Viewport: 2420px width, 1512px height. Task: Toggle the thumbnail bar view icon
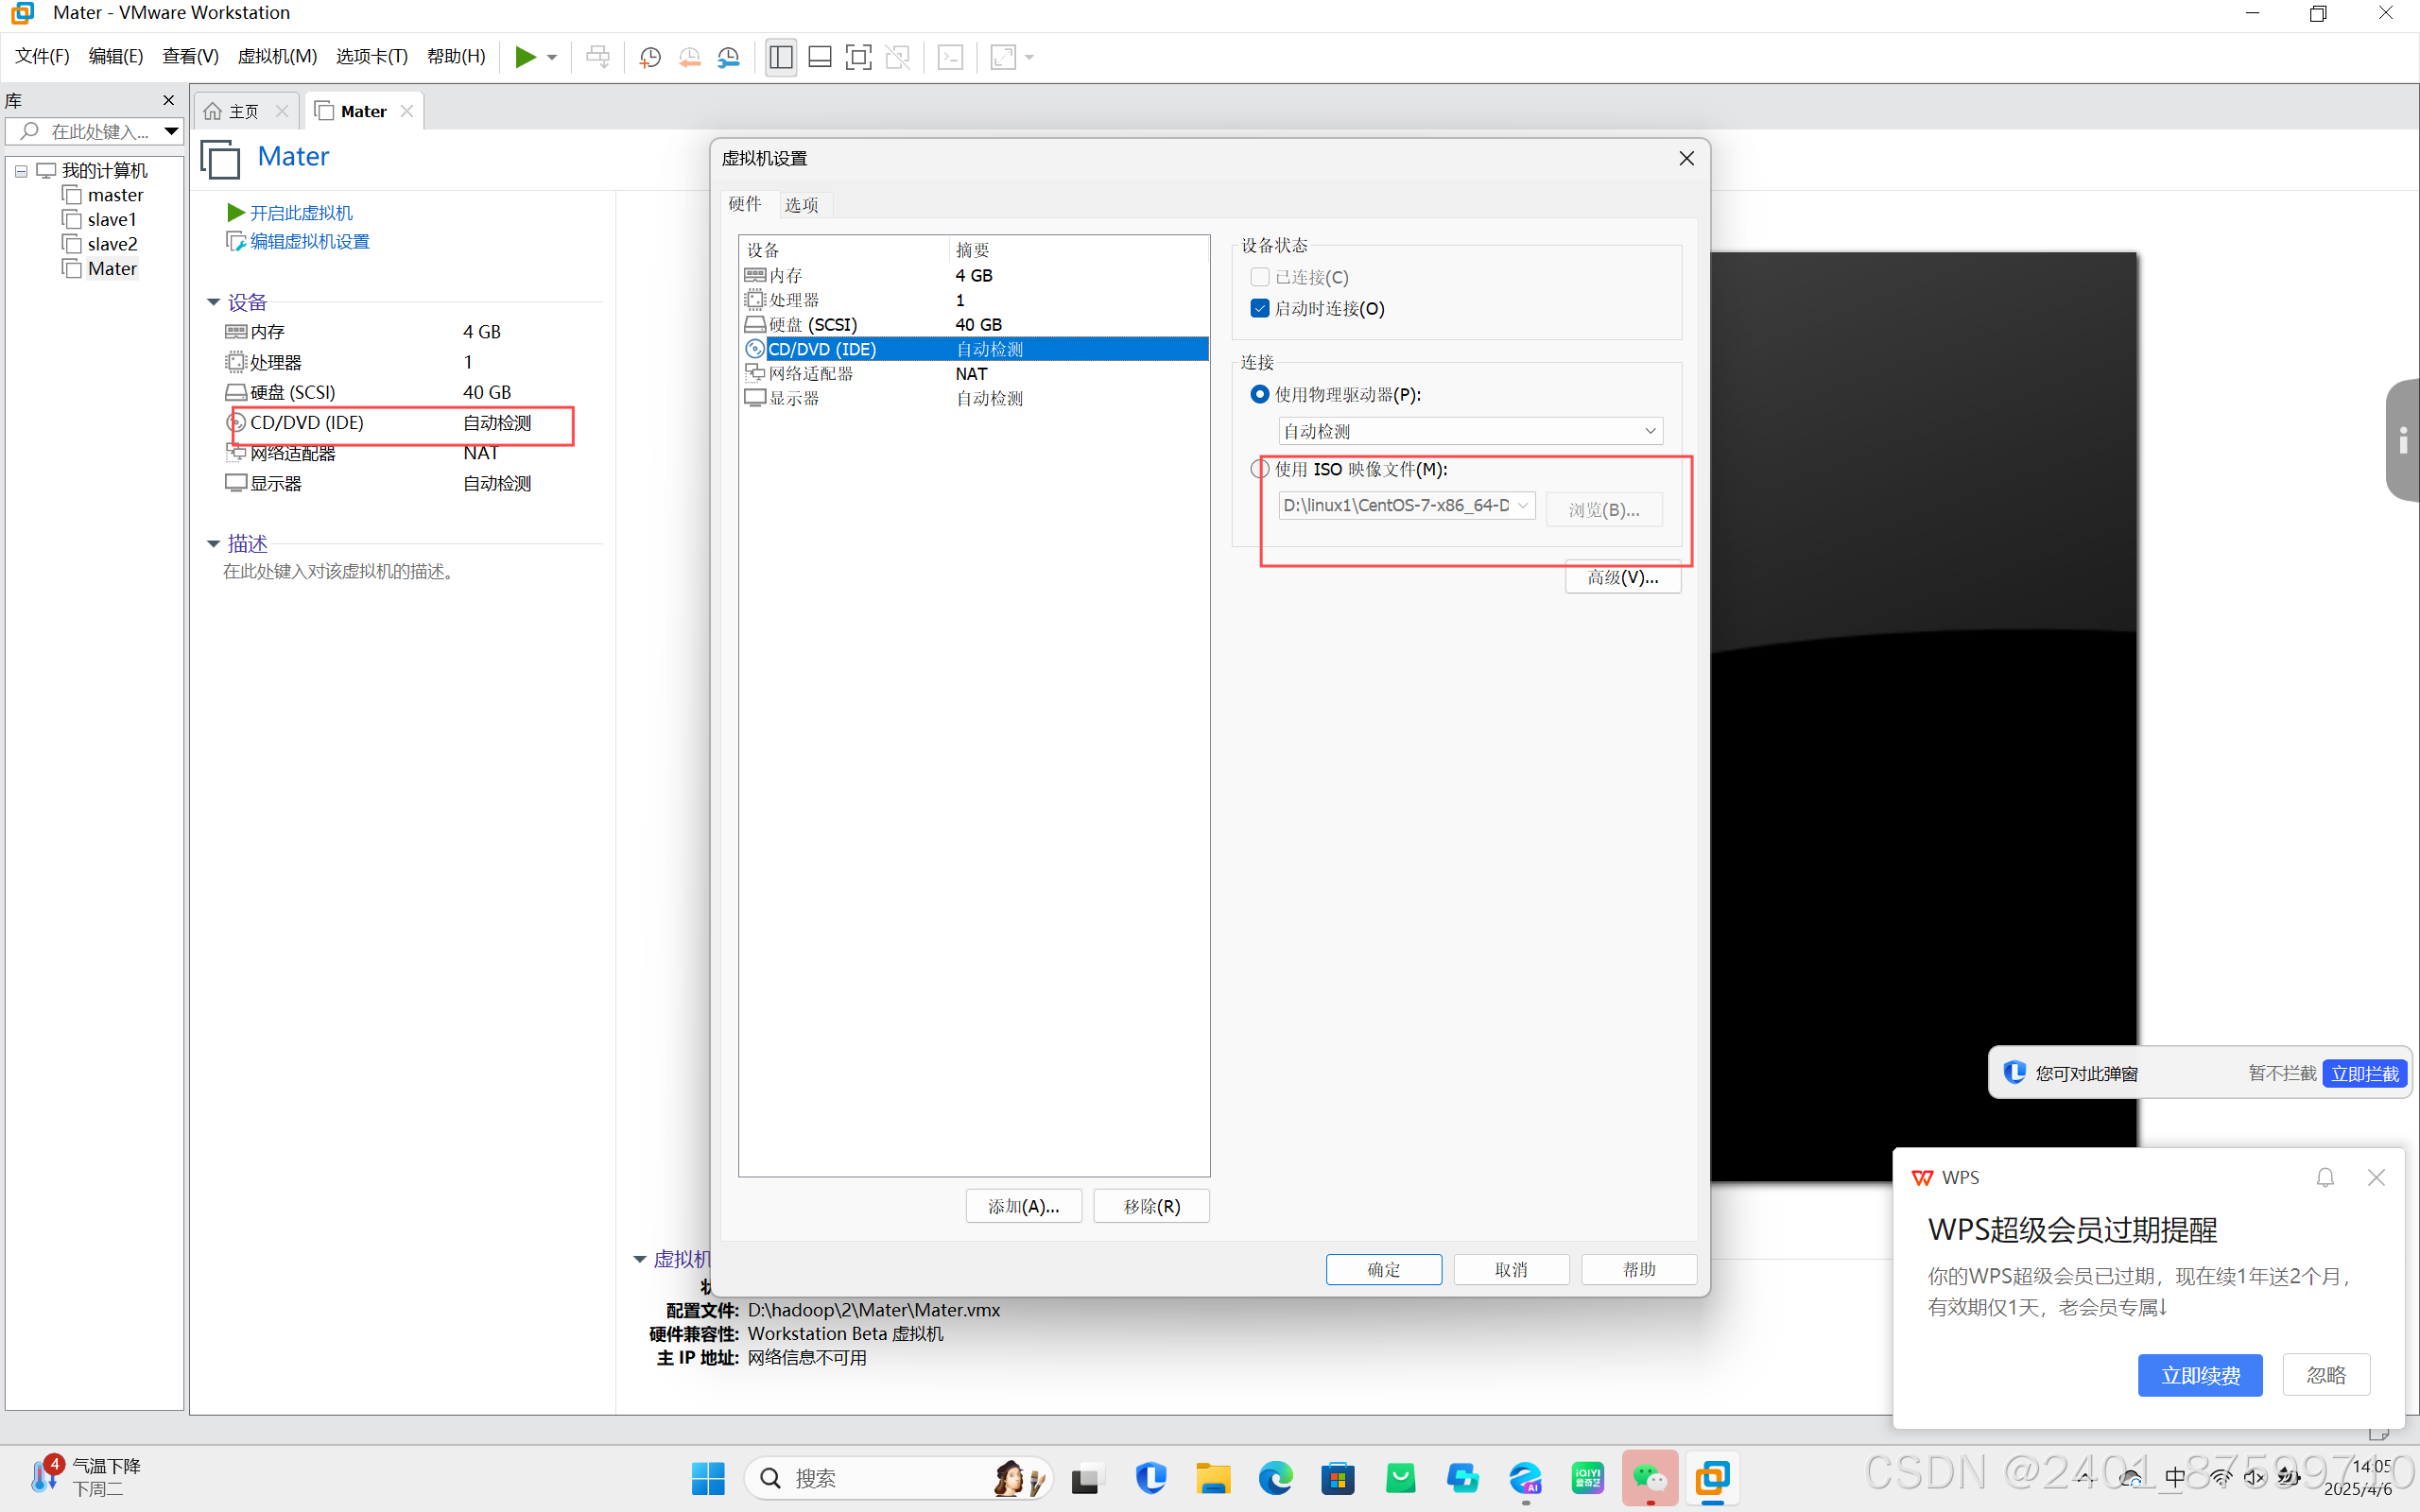pyautogui.click(x=820, y=57)
